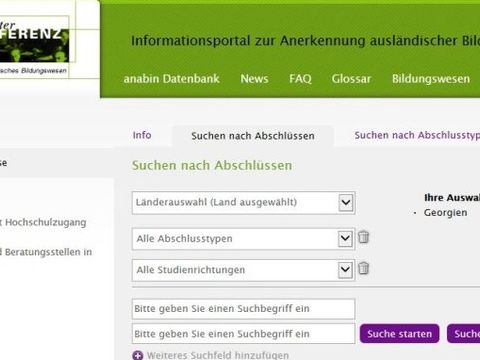Screen dimensions: 480x360
Task: Open the Länderauswahl dropdown arrow
Action: coord(346,202)
